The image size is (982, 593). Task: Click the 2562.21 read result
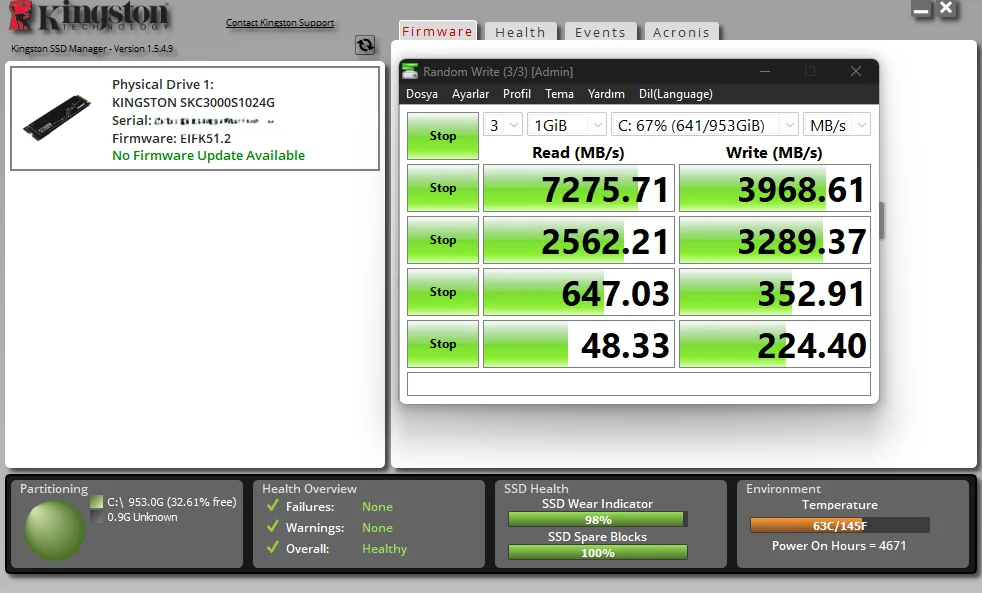click(x=579, y=240)
